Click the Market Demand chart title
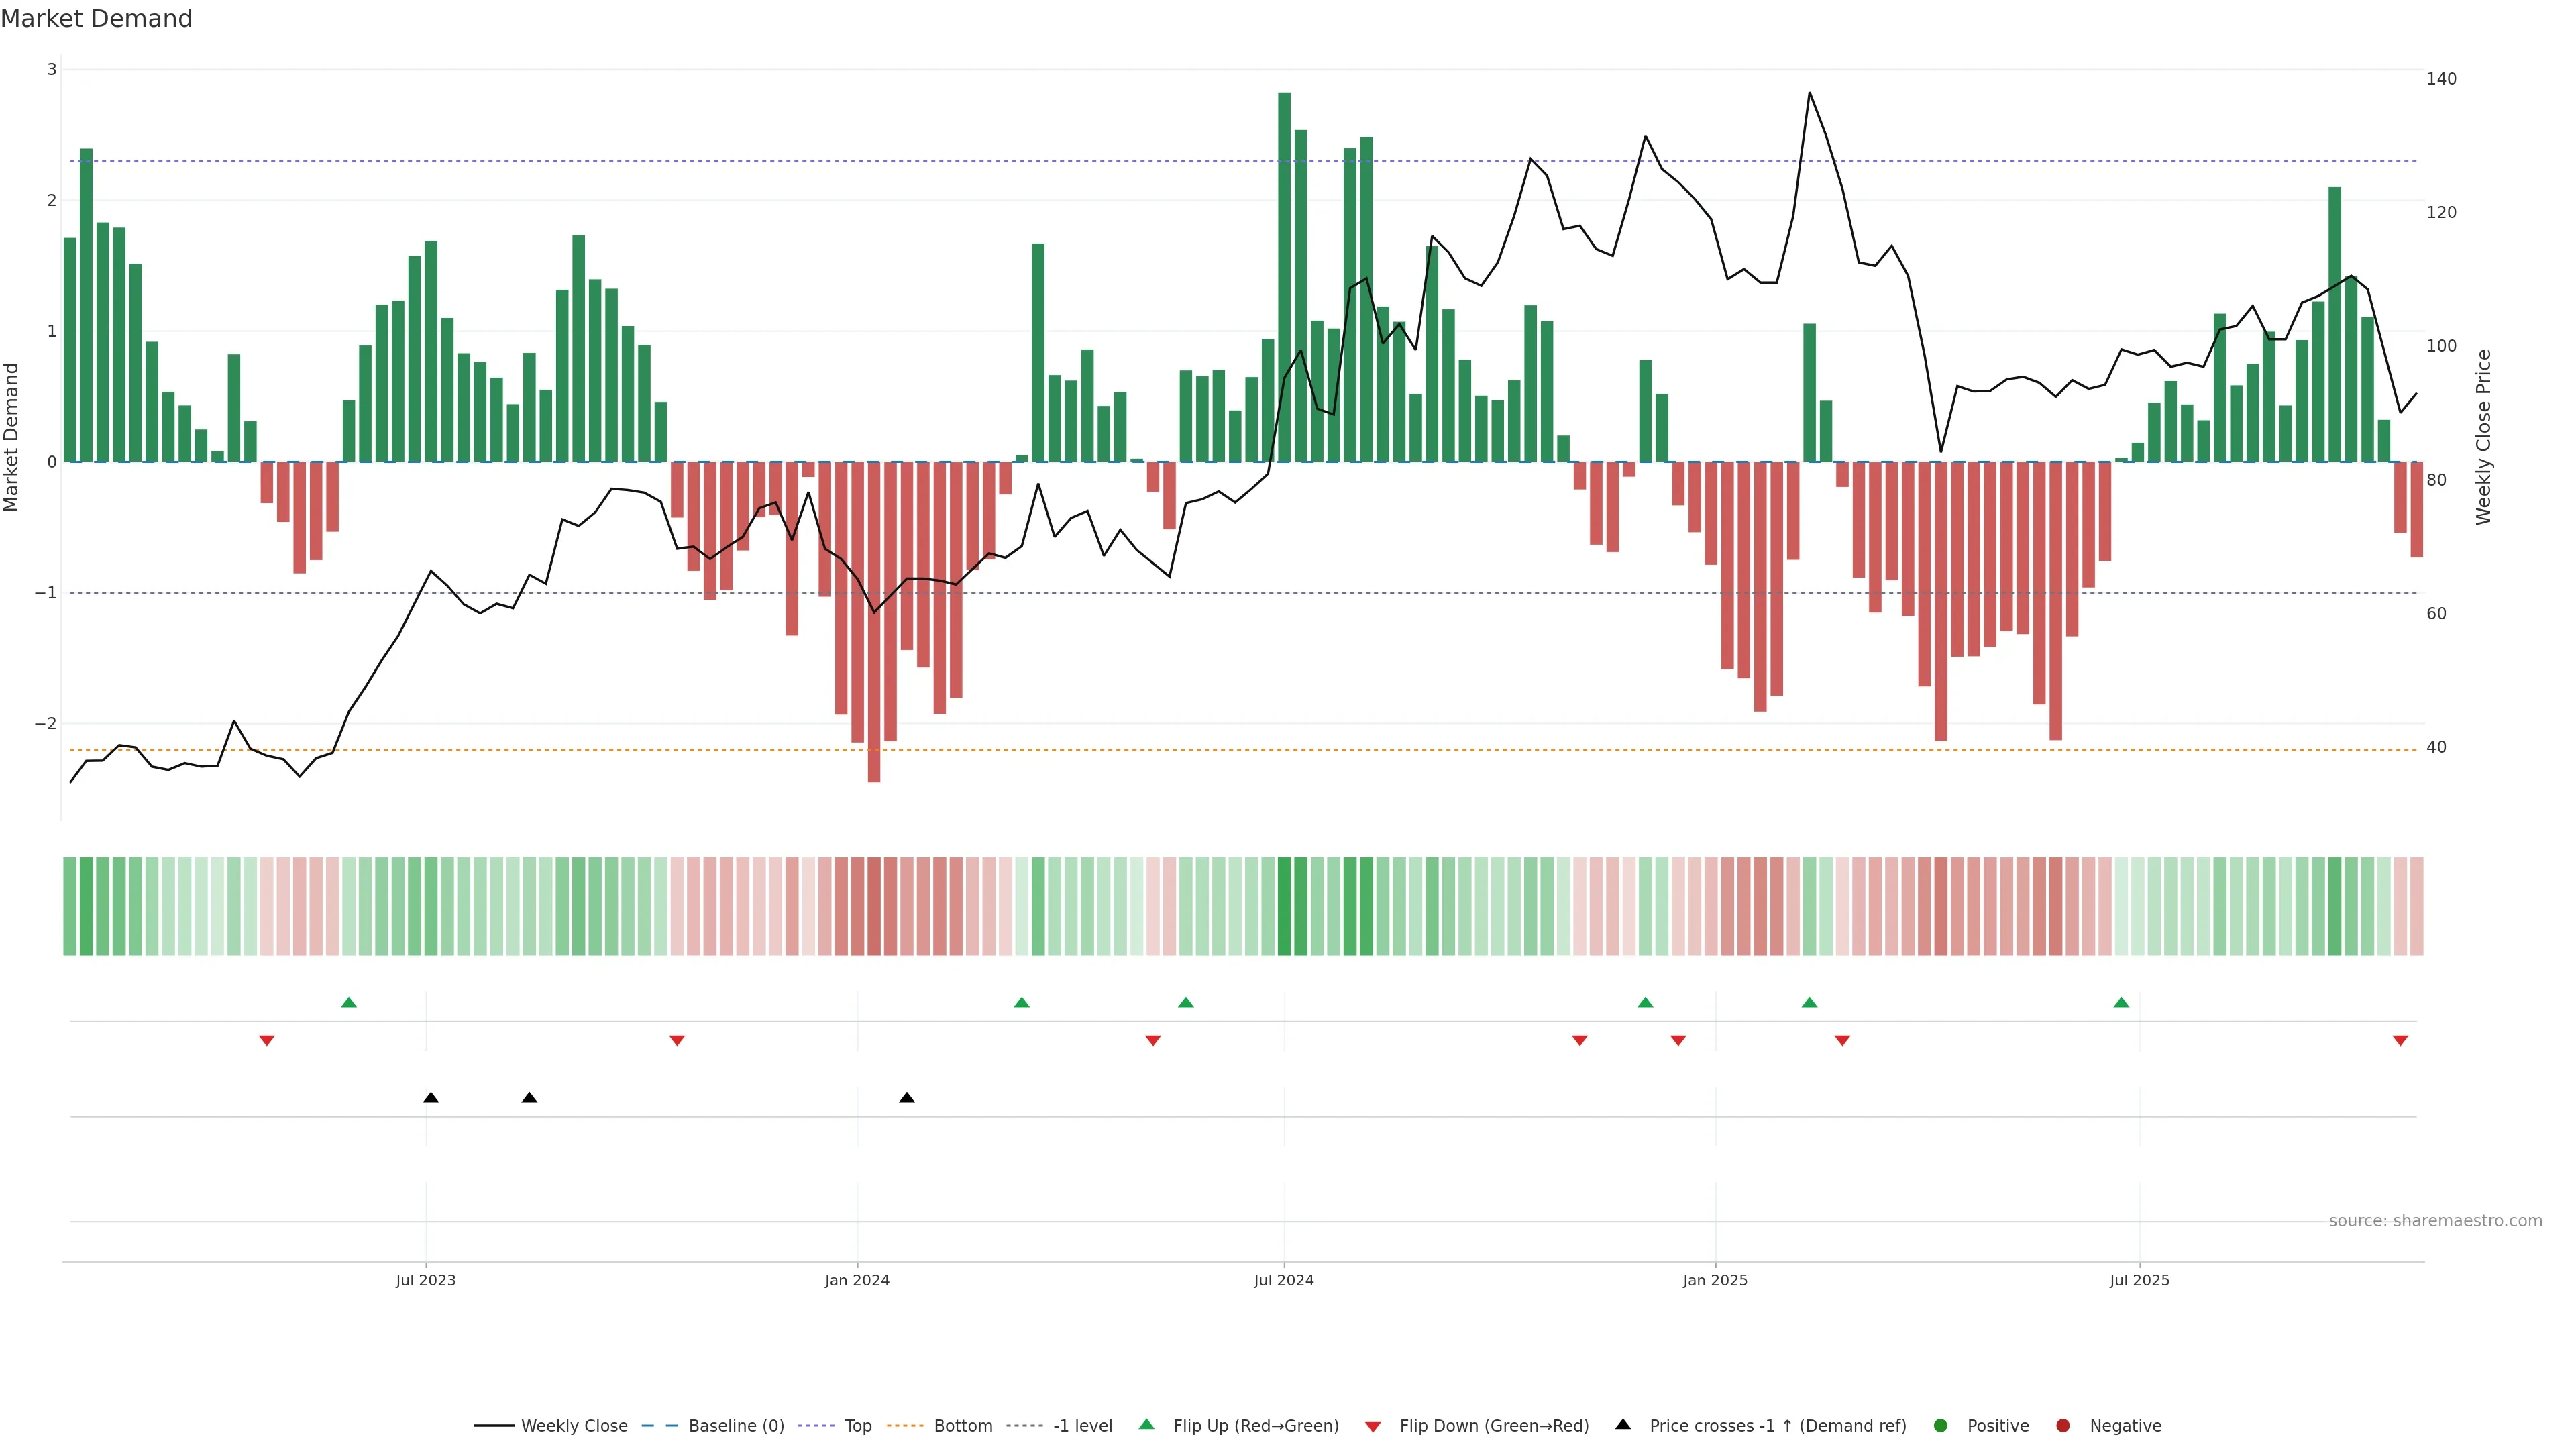This screenshot has width=2576, height=1449. [96, 19]
